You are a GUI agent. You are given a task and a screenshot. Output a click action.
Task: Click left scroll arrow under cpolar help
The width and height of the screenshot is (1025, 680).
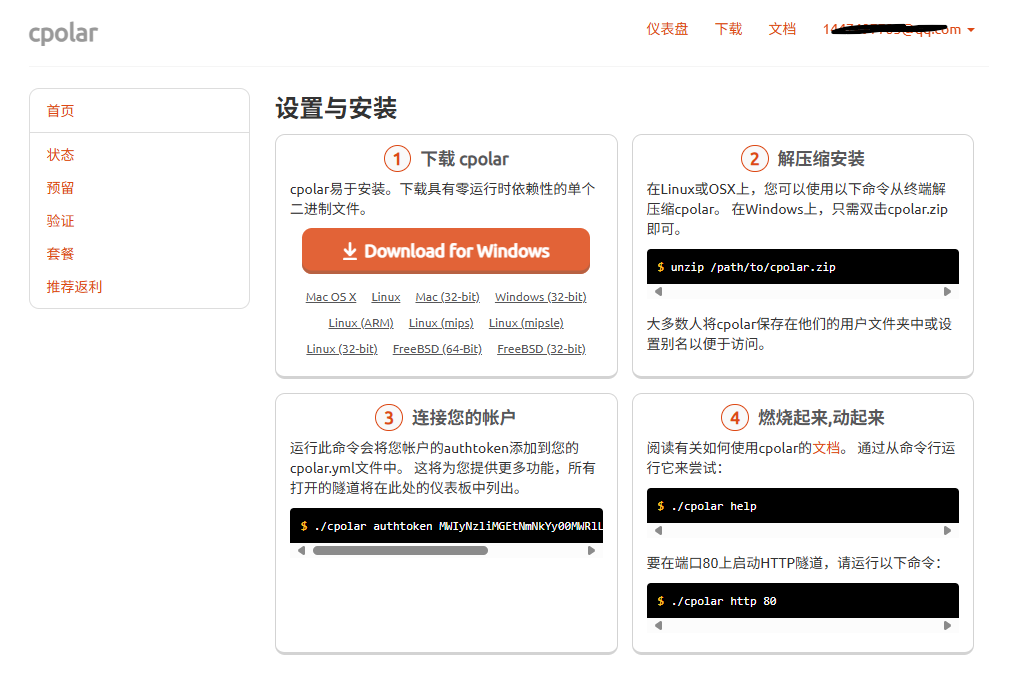tap(658, 531)
